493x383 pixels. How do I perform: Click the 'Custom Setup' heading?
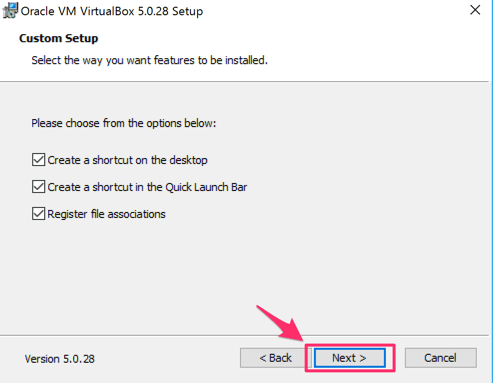(x=59, y=38)
